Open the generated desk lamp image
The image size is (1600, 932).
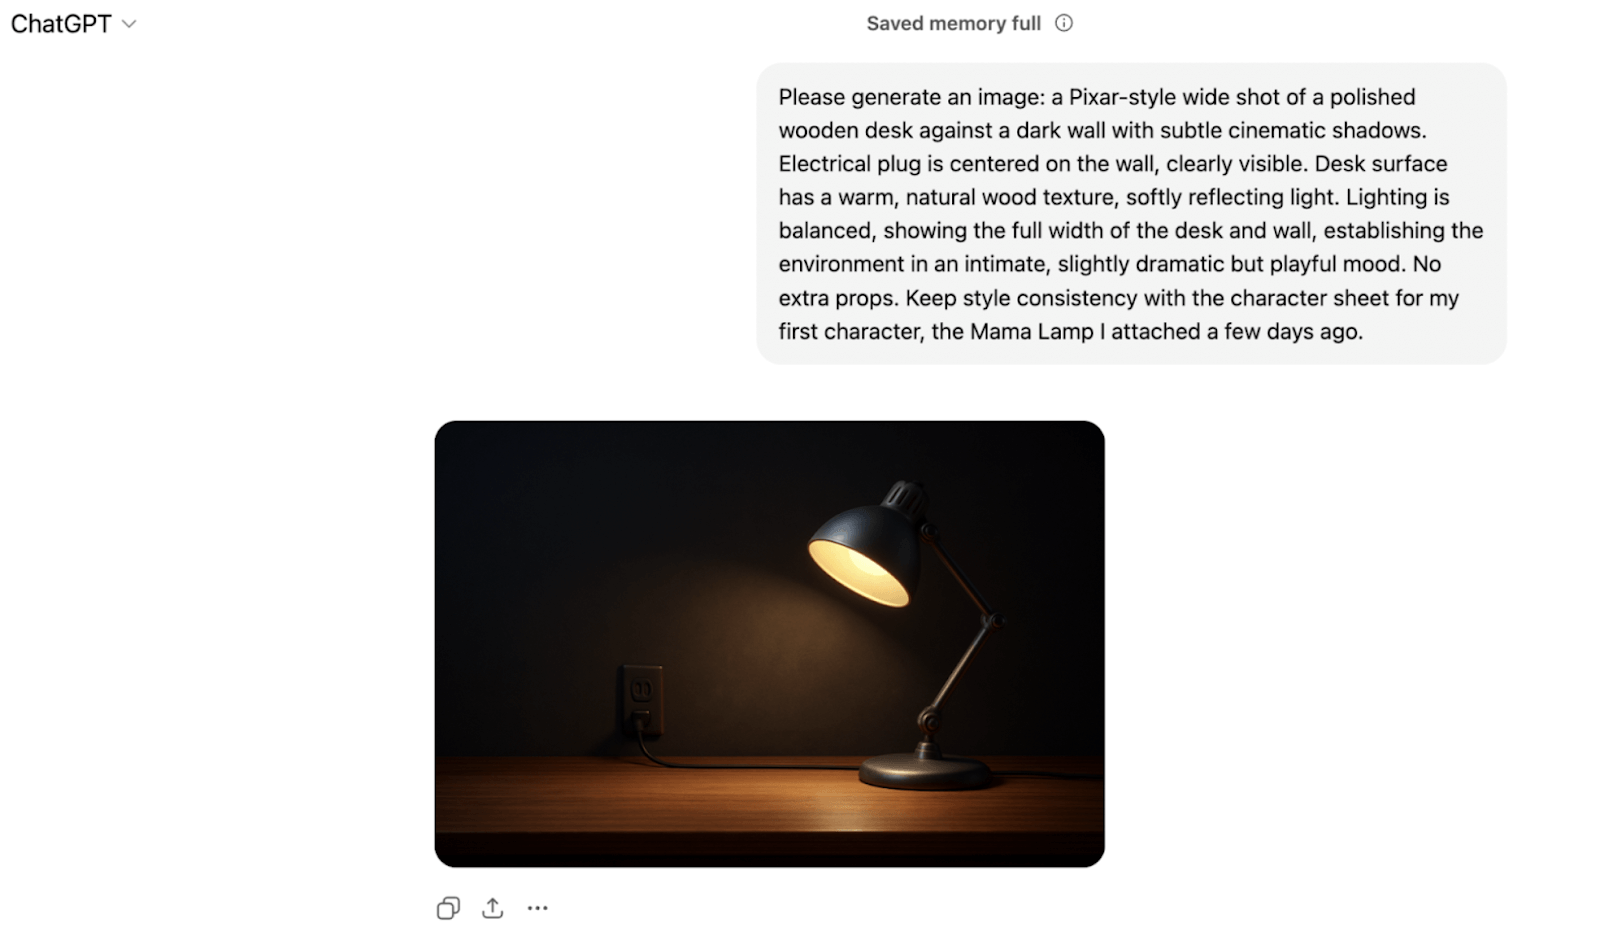(x=769, y=643)
